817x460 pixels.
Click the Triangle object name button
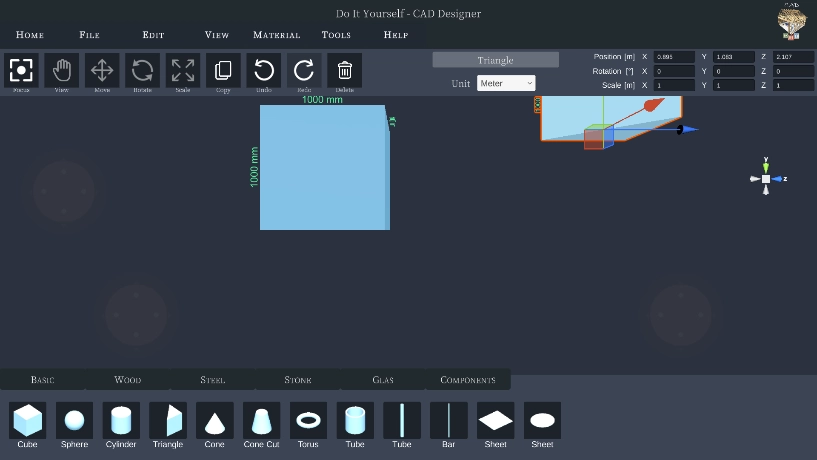pos(495,60)
